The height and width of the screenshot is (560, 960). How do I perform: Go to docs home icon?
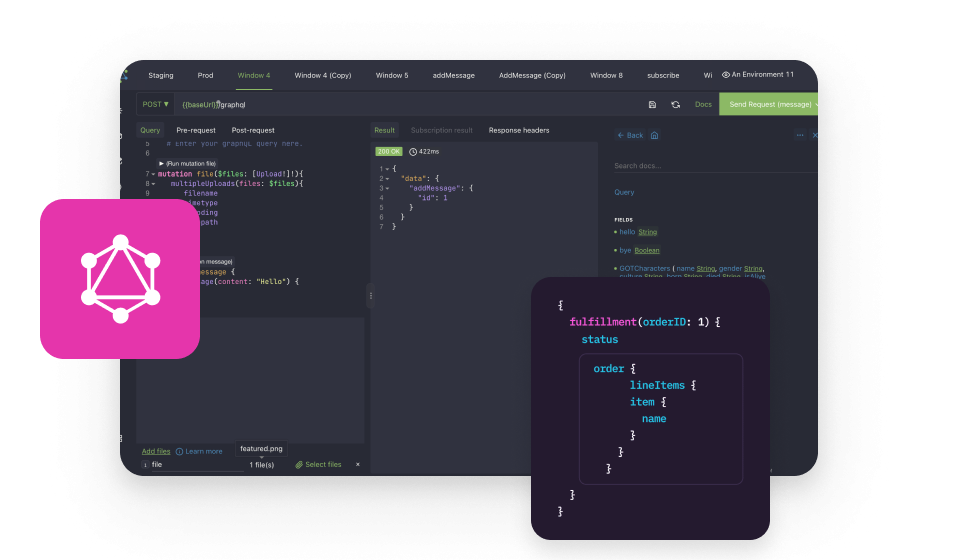(x=654, y=135)
